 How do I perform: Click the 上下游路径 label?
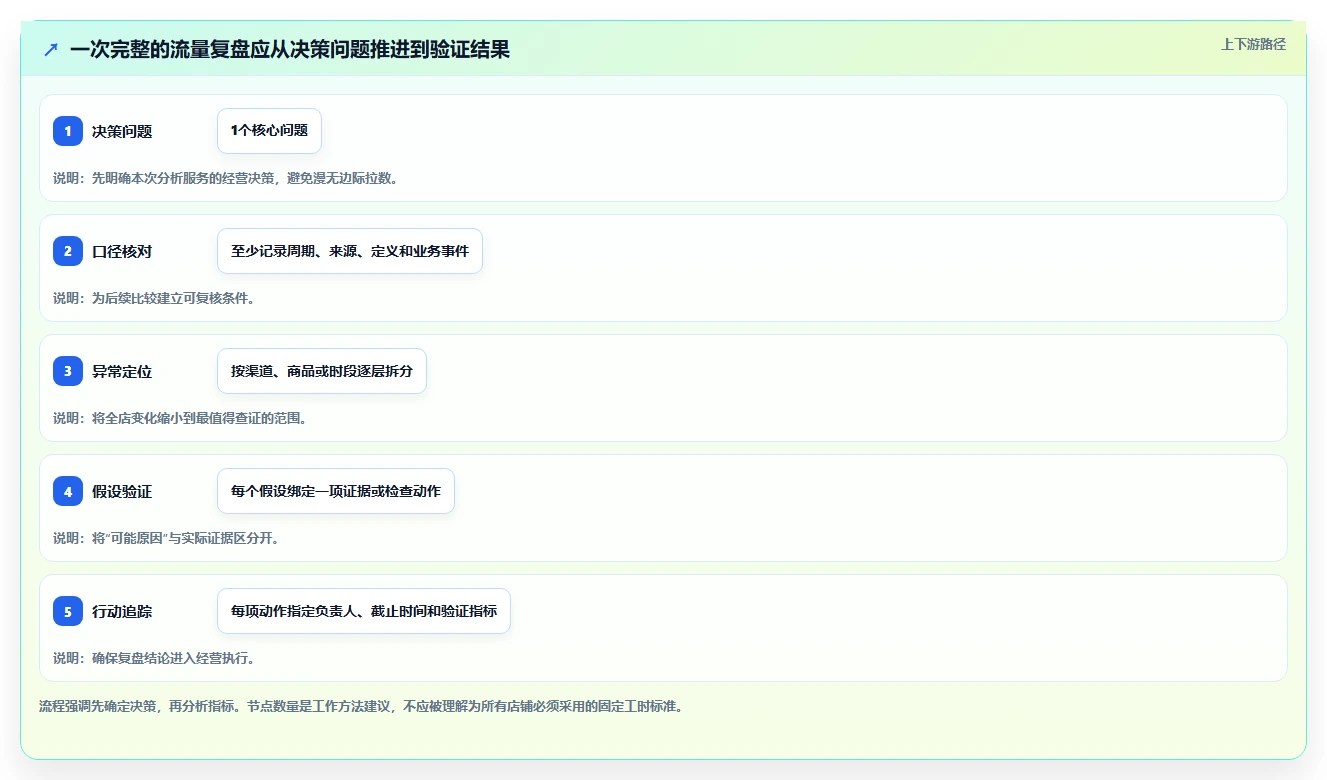(x=1253, y=45)
